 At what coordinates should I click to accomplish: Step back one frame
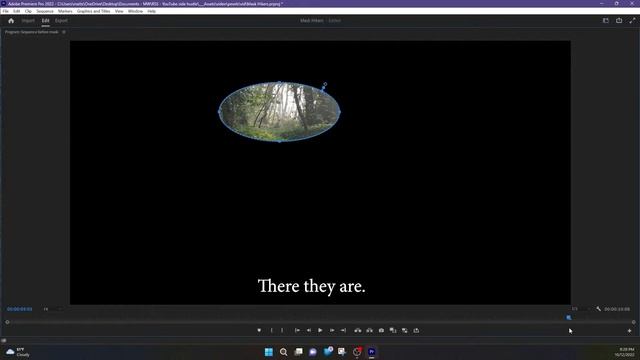pyautogui.click(x=309, y=331)
